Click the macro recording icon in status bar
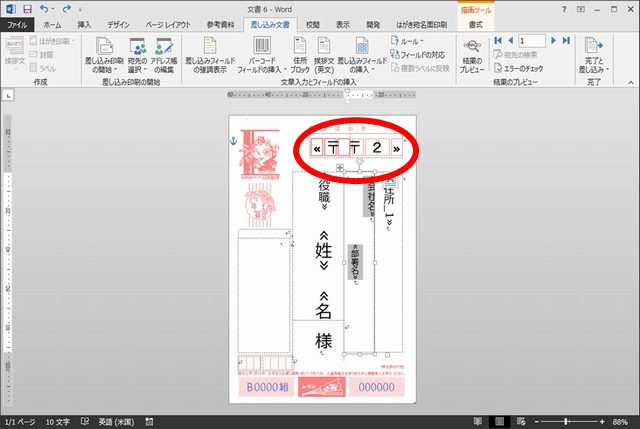The width and height of the screenshot is (640, 429). coord(149,421)
